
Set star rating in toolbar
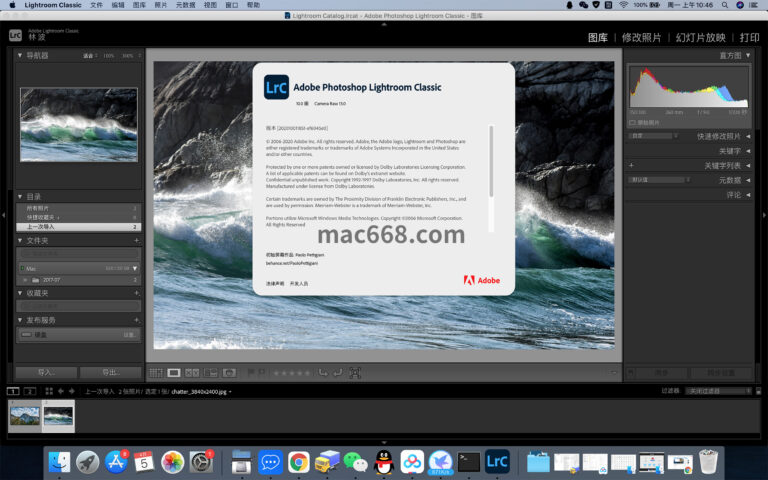tap(292, 373)
